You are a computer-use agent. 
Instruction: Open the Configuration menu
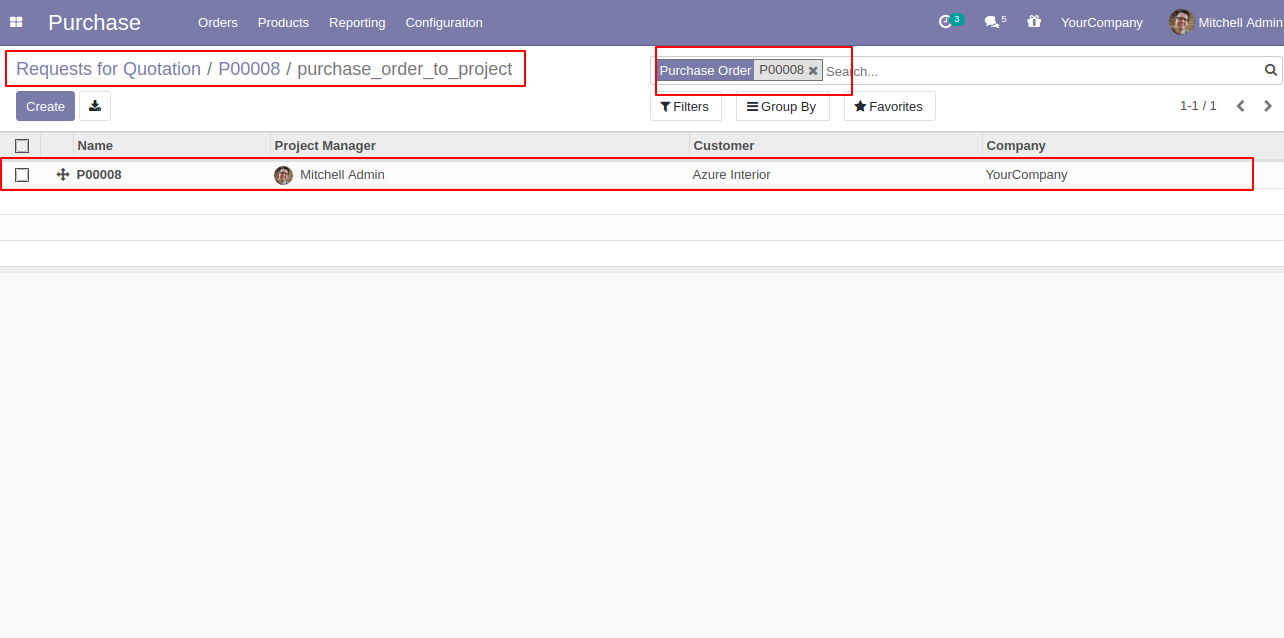point(444,22)
